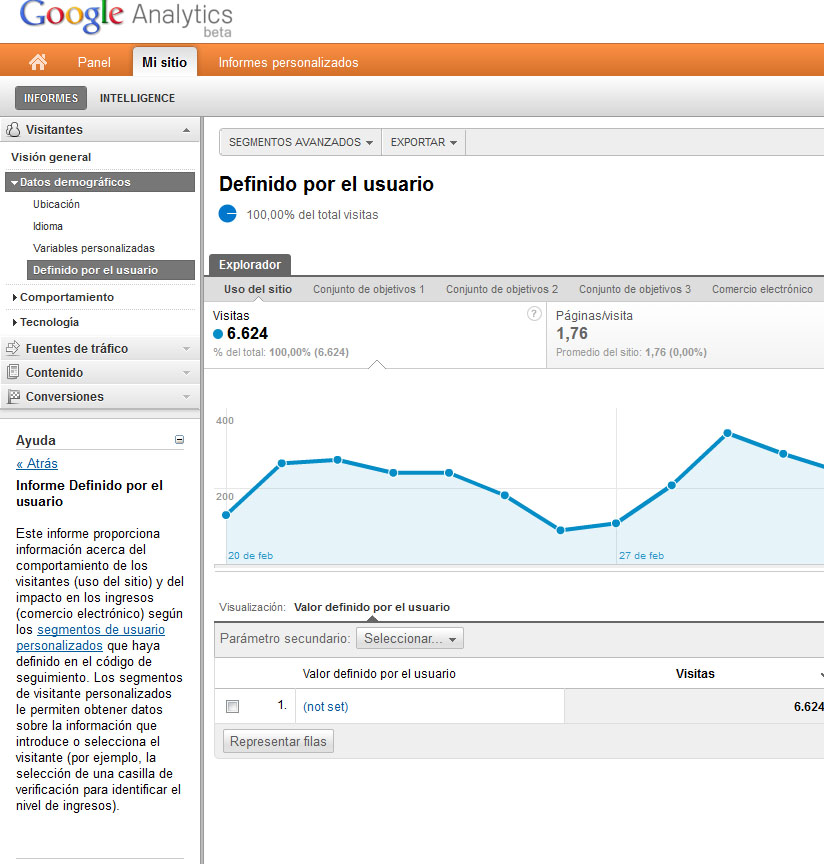Open the Exportar dropdown
This screenshot has width=824, height=864.
coord(423,143)
